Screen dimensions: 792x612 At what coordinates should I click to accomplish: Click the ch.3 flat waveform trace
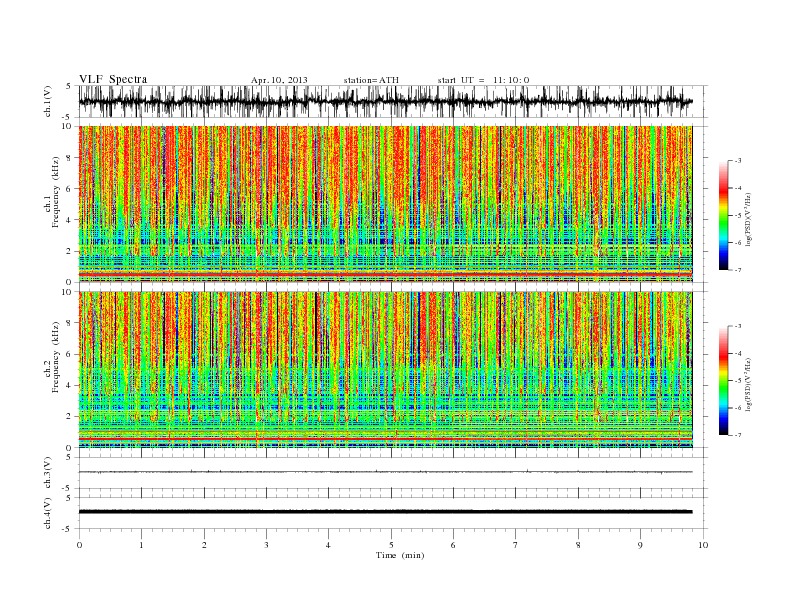[385, 472]
